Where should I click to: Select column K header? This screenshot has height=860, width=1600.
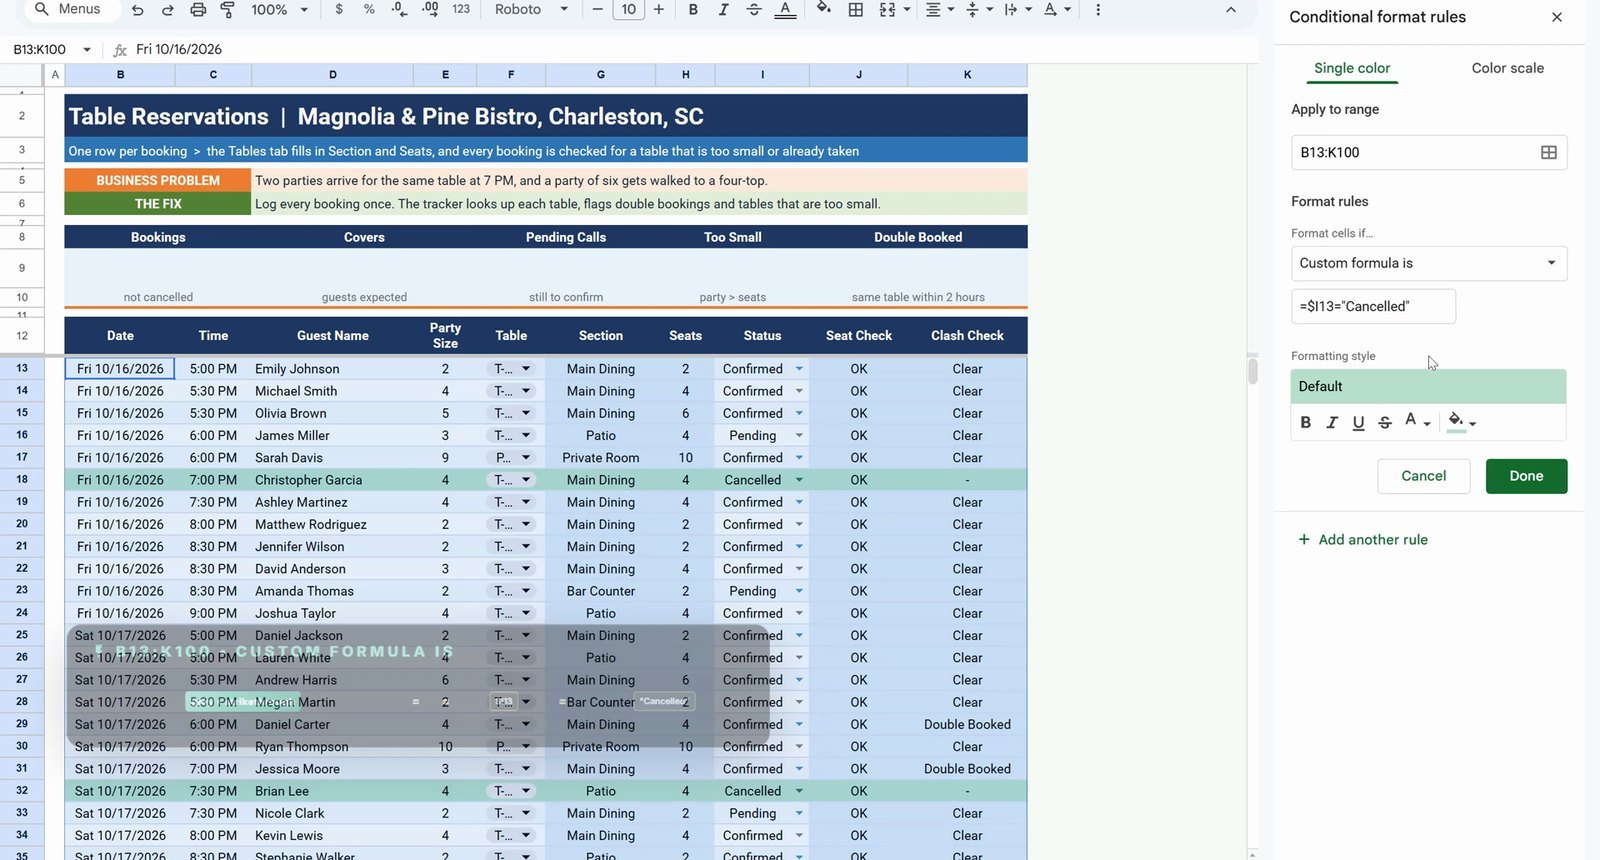point(967,74)
